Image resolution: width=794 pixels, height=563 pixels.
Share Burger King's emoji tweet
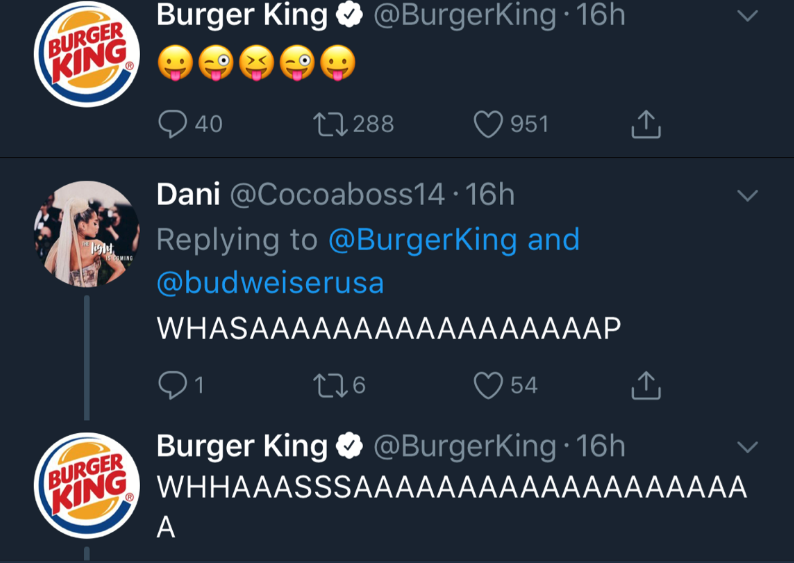(x=646, y=123)
